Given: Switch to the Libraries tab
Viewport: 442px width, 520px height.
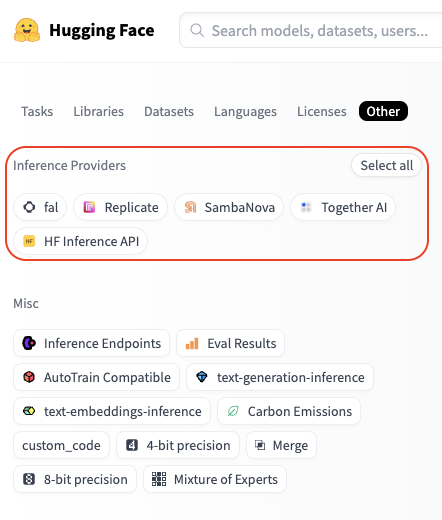Looking at the screenshot, I should [98, 111].
